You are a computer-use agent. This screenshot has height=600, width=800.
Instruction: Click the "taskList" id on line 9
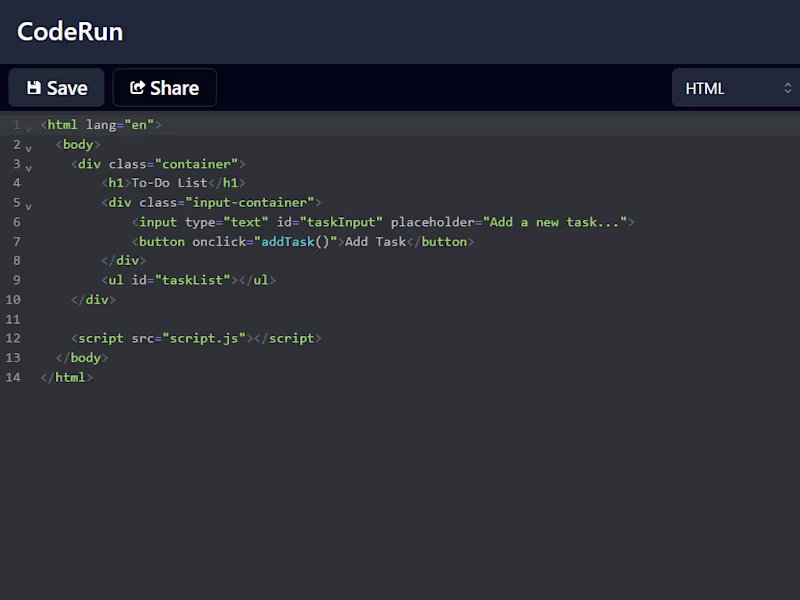[x=193, y=280]
